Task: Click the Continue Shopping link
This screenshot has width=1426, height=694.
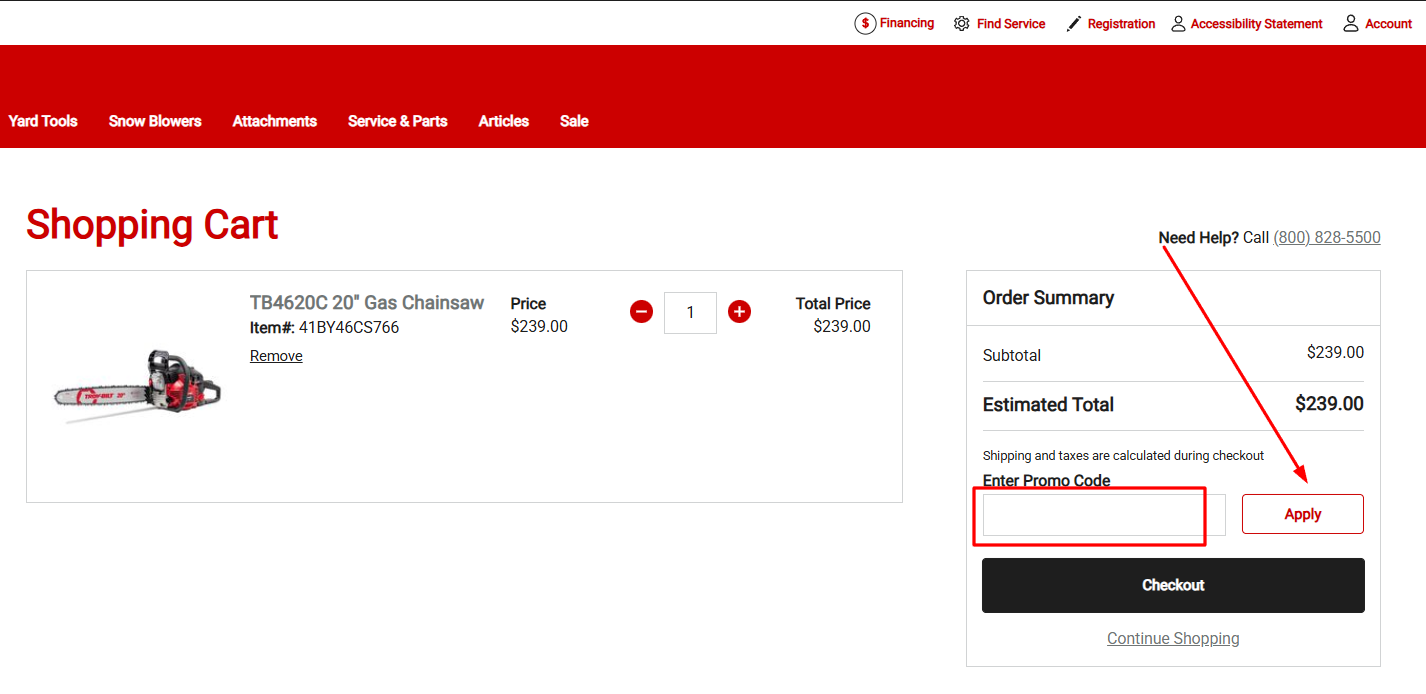Action: tap(1172, 638)
